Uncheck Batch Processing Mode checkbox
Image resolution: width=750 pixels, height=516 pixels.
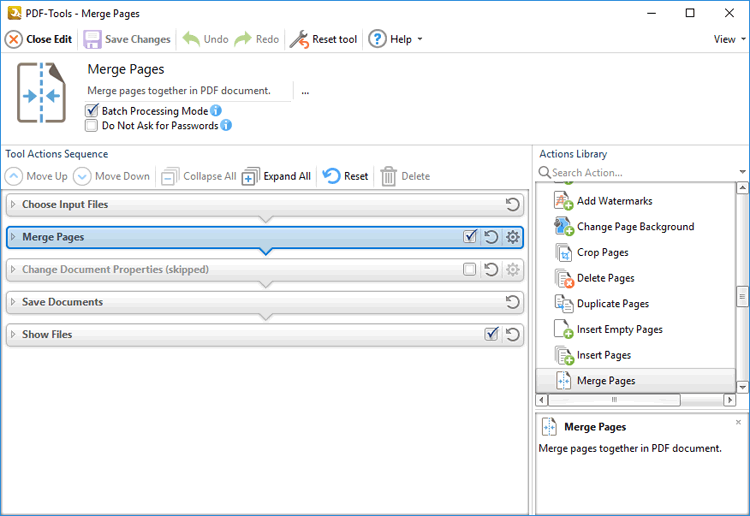click(93, 111)
